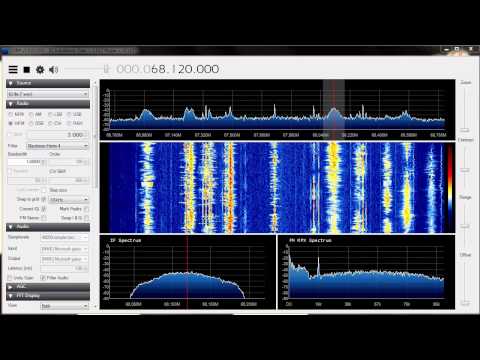The height and width of the screenshot is (360, 480).
Task: Adjust the Range slider
Action: (x=465, y=225)
